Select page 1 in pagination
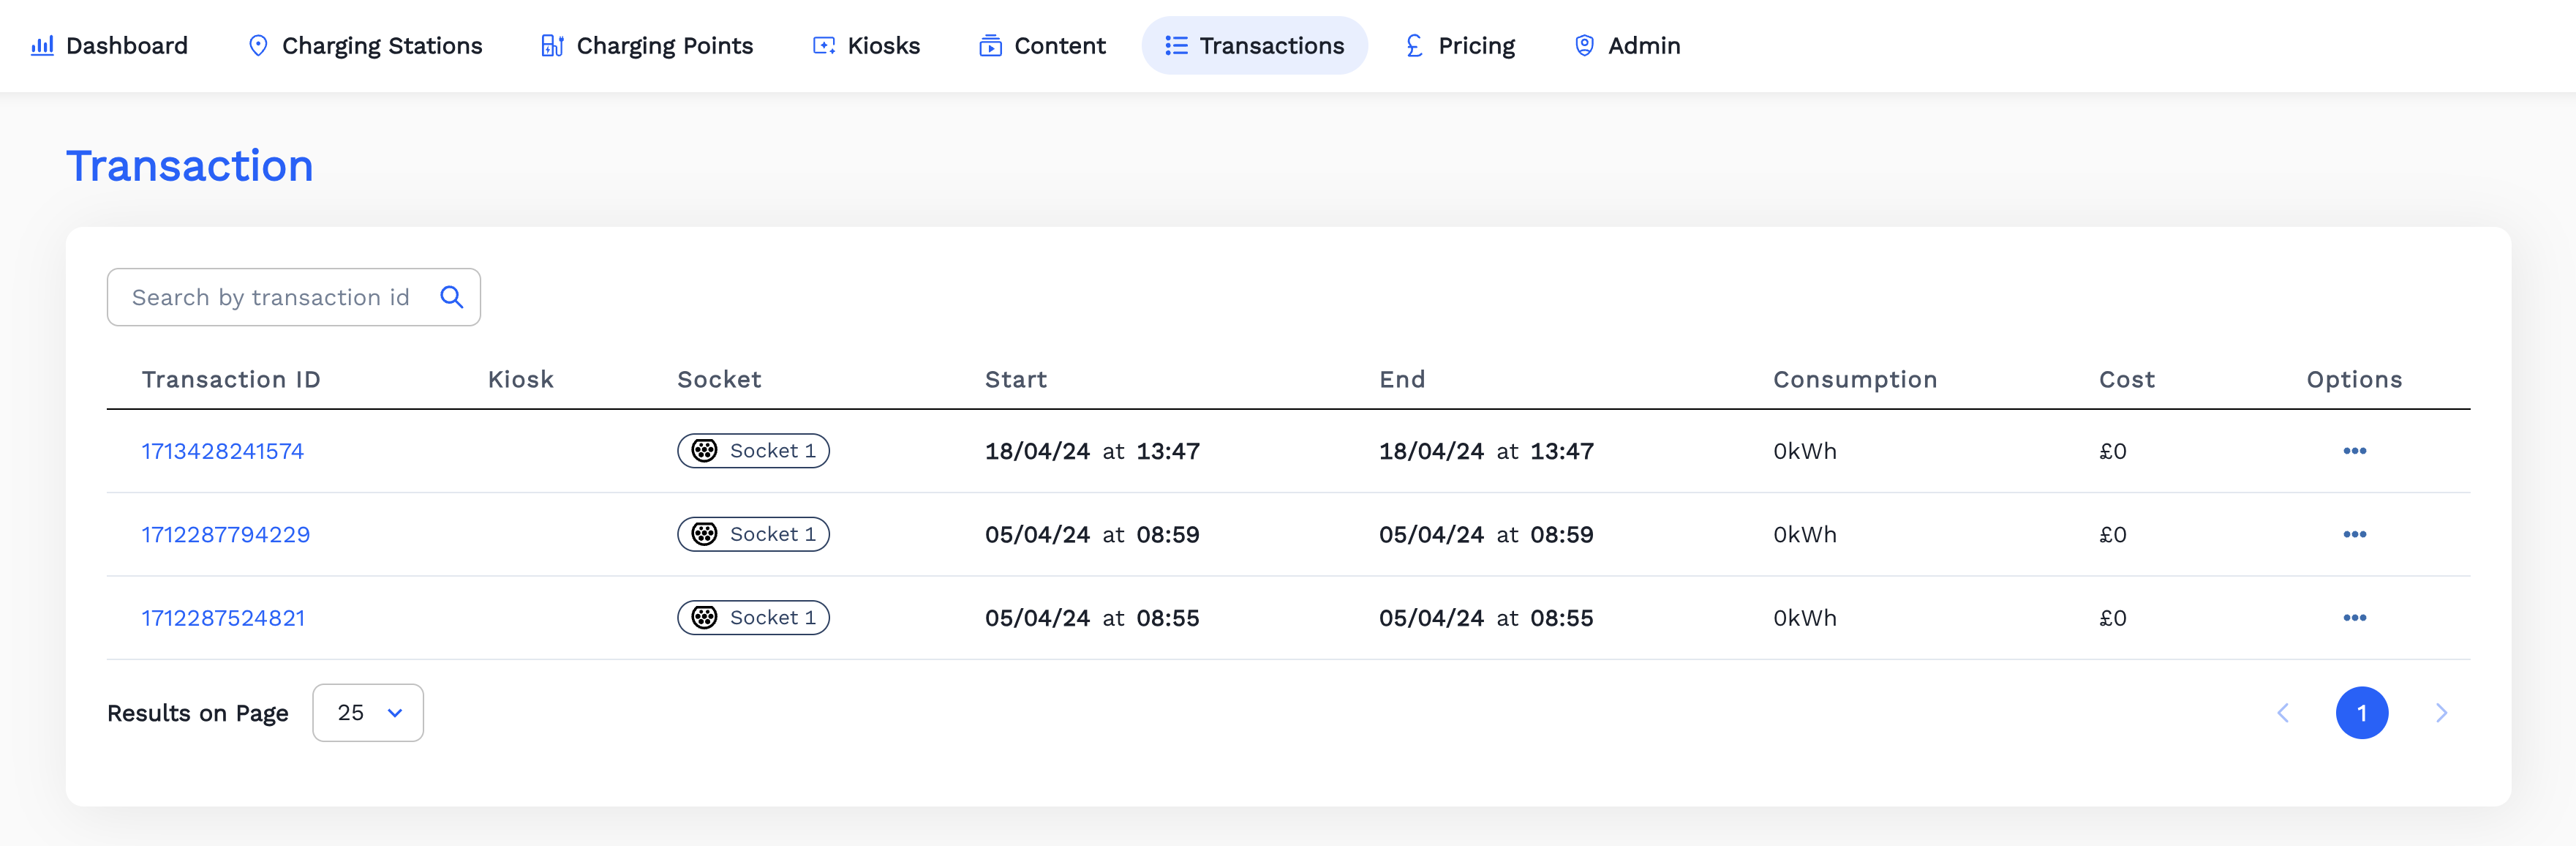The height and width of the screenshot is (846, 2576). coord(2362,712)
